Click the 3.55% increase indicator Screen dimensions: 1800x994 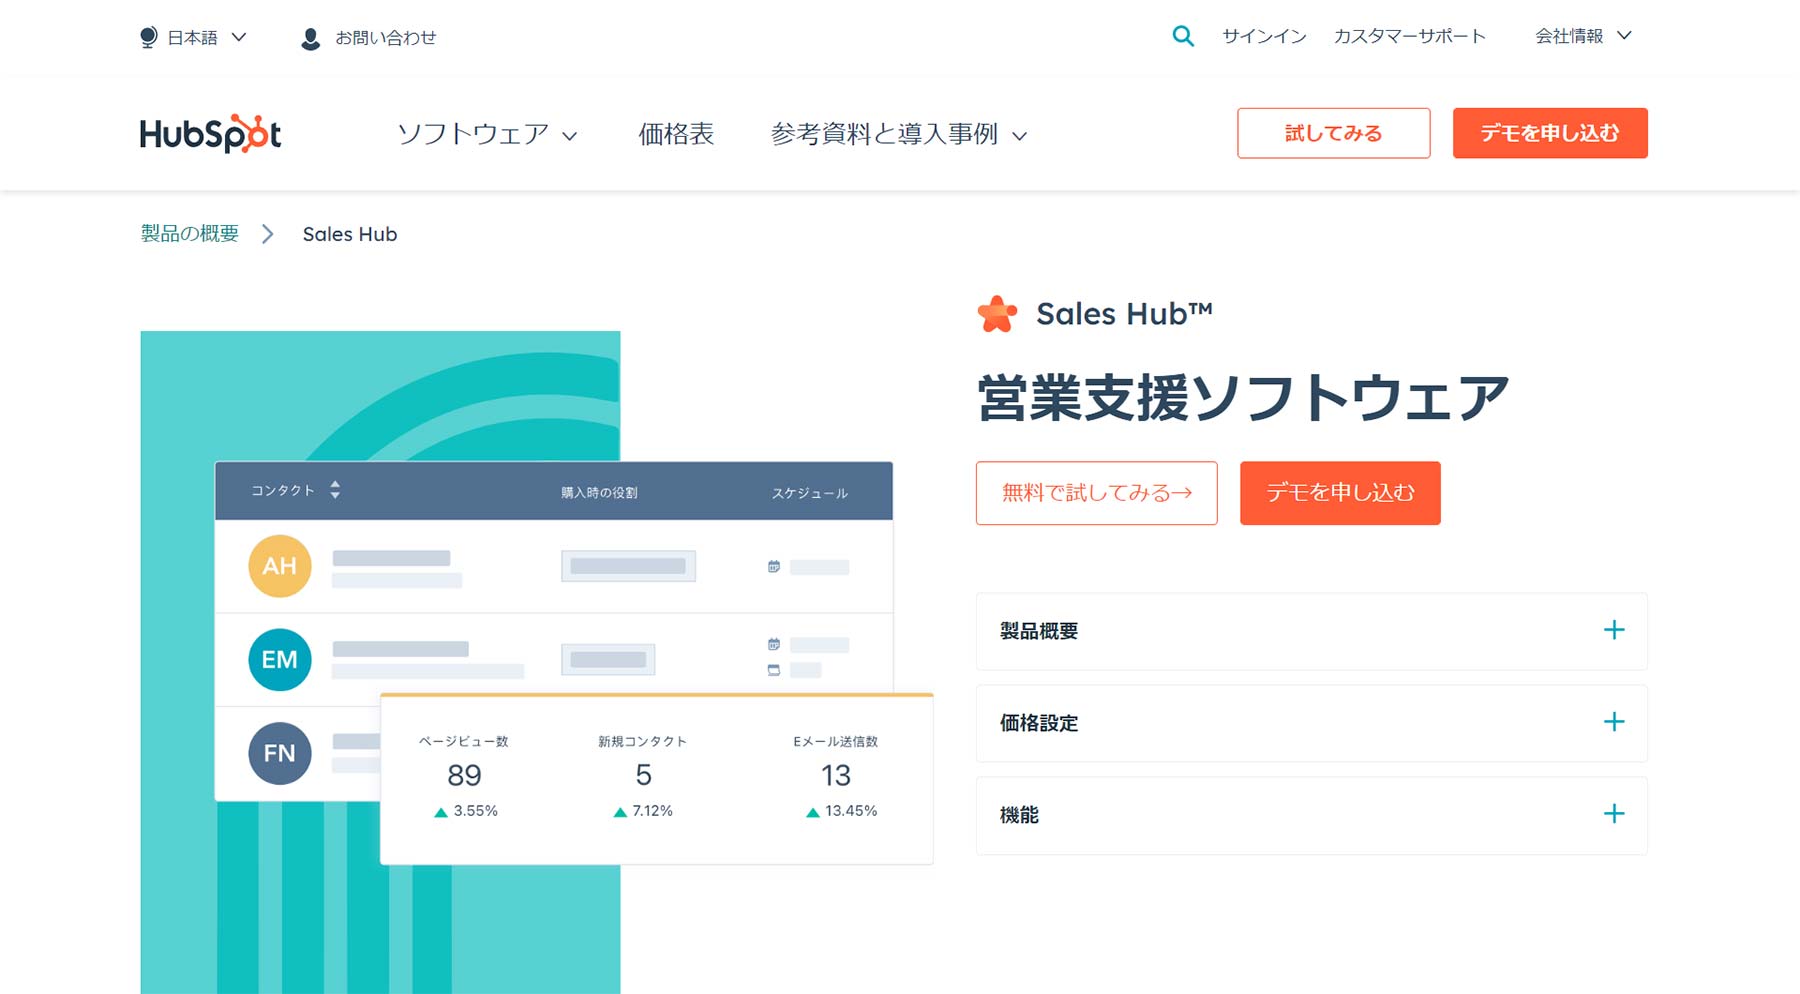(466, 811)
